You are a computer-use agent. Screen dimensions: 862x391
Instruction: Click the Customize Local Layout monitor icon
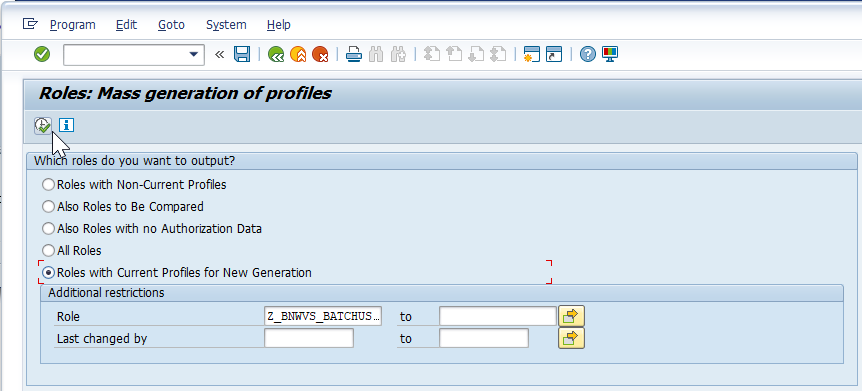(610, 54)
